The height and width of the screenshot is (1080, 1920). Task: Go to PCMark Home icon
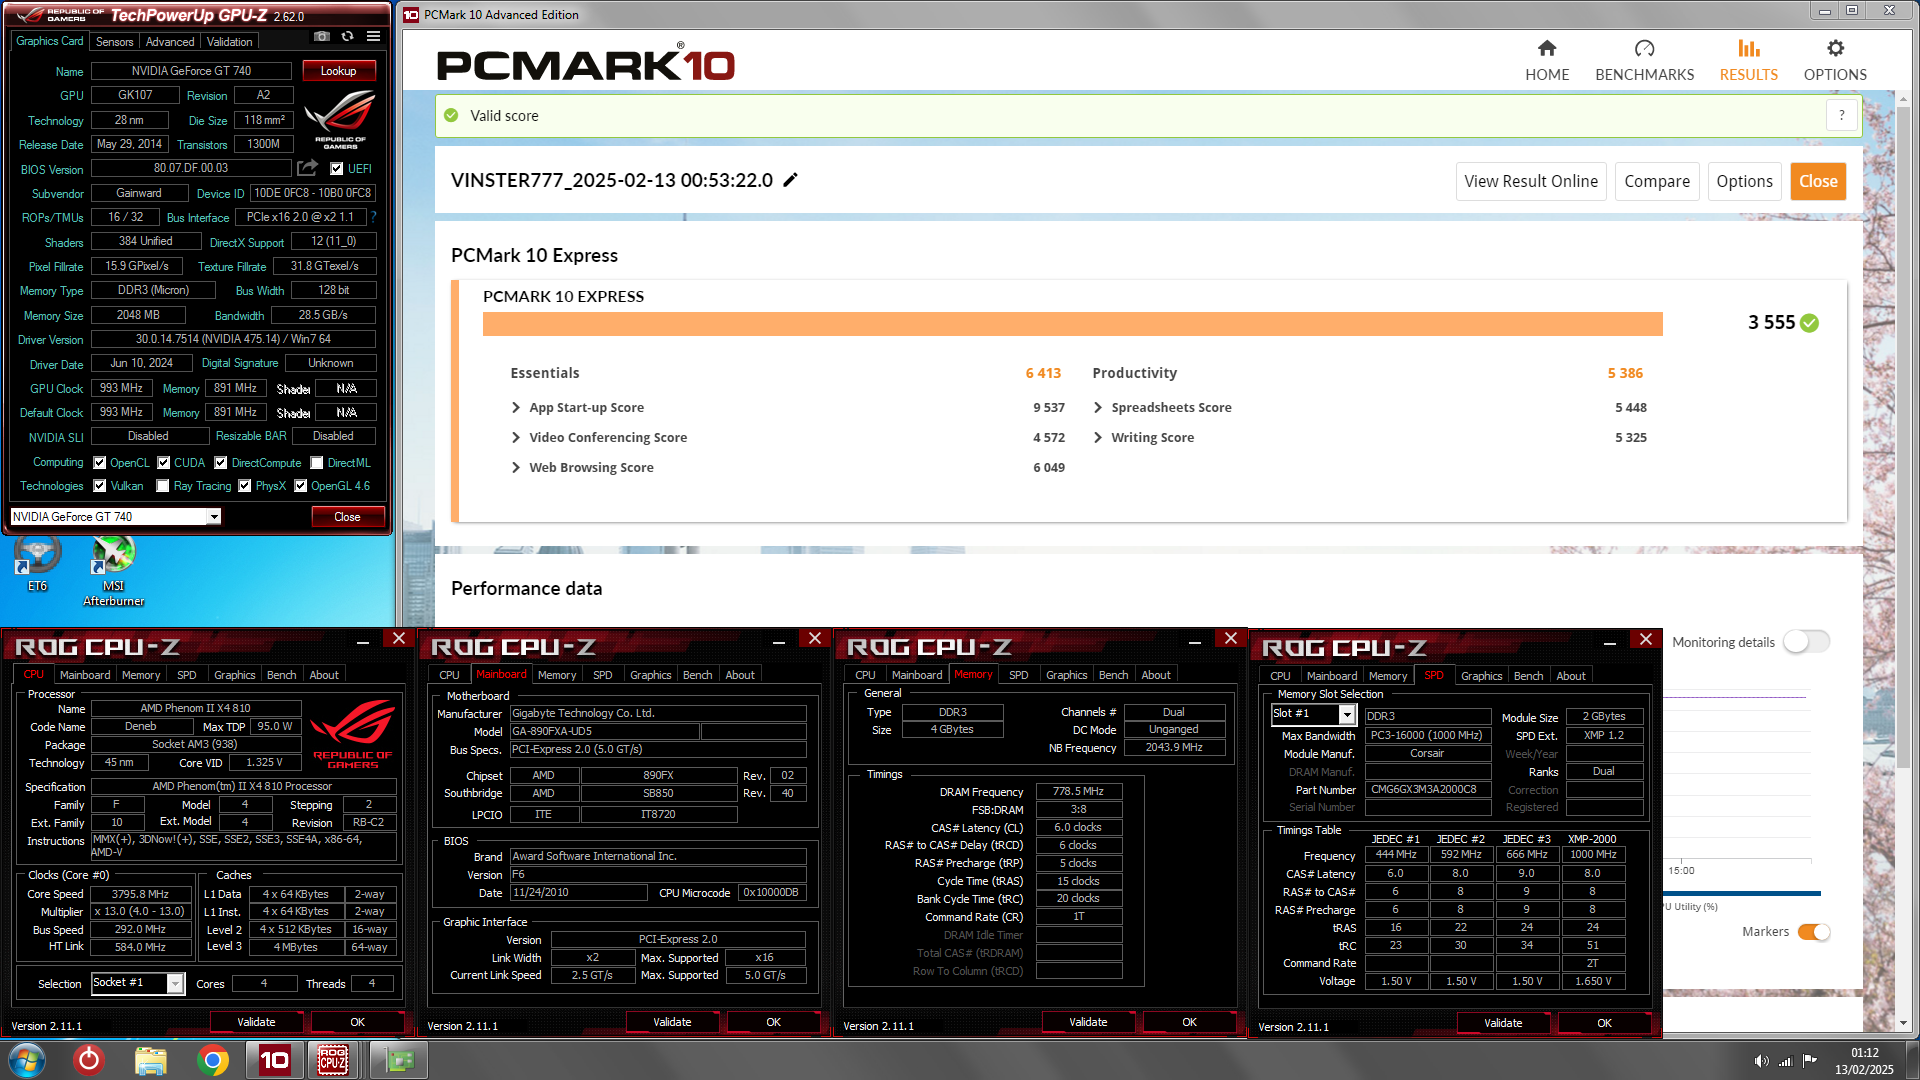(1546, 48)
